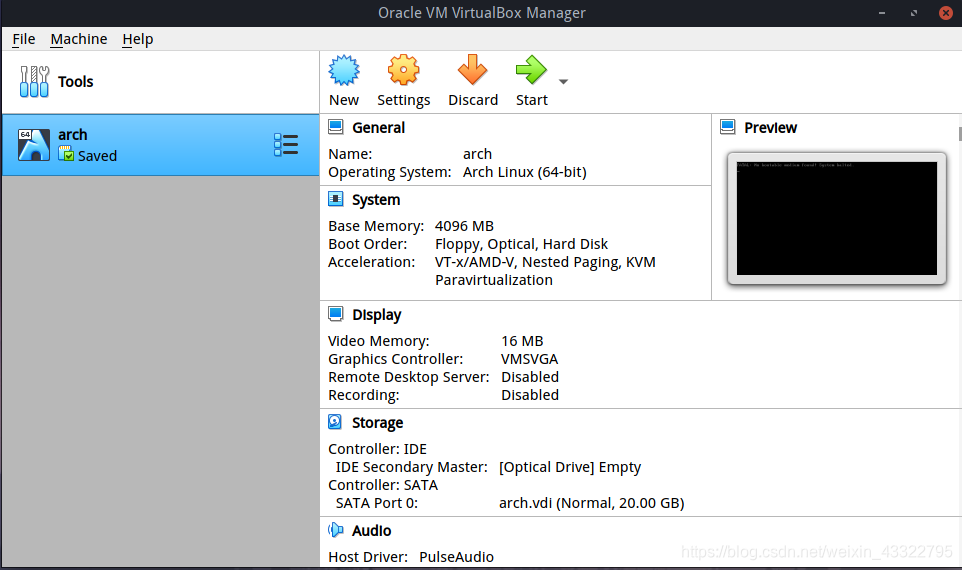Minimize the VirtualBox Manager window
Screen dimensions: 962x570
[882, 13]
